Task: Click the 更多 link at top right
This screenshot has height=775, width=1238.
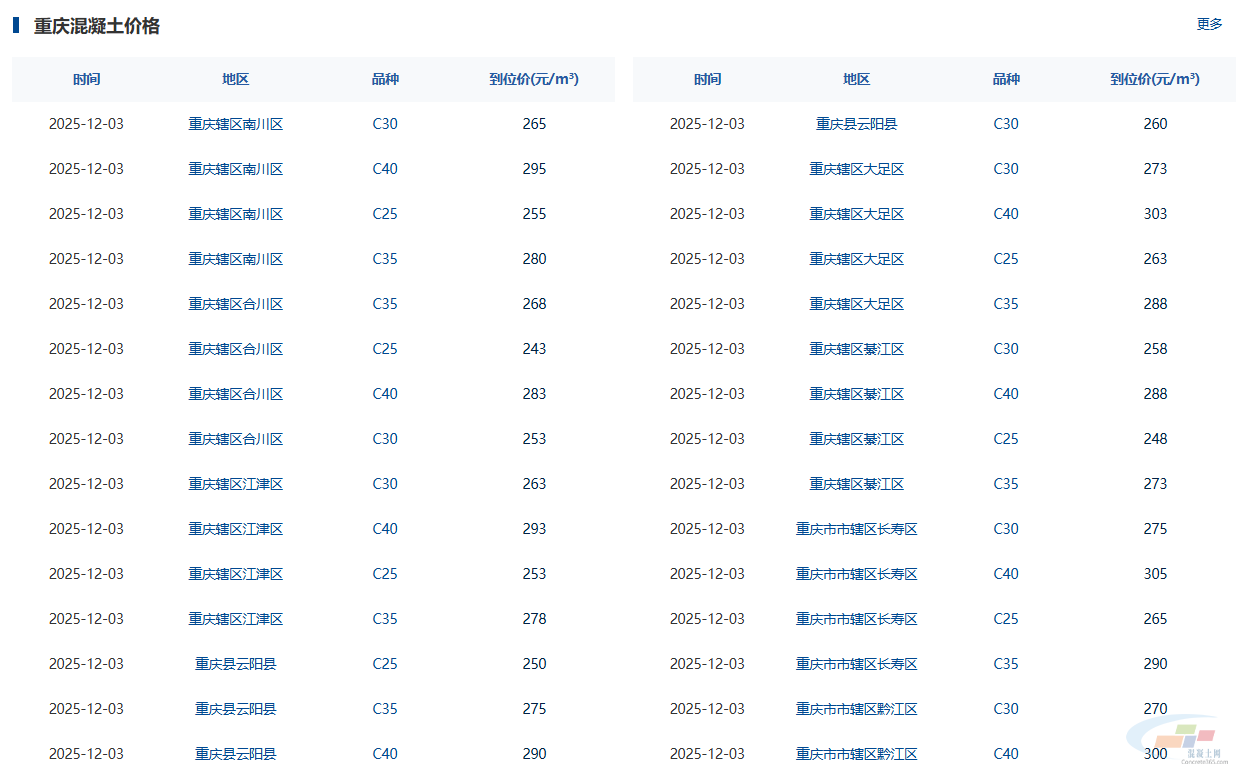Action: (1209, 24)
